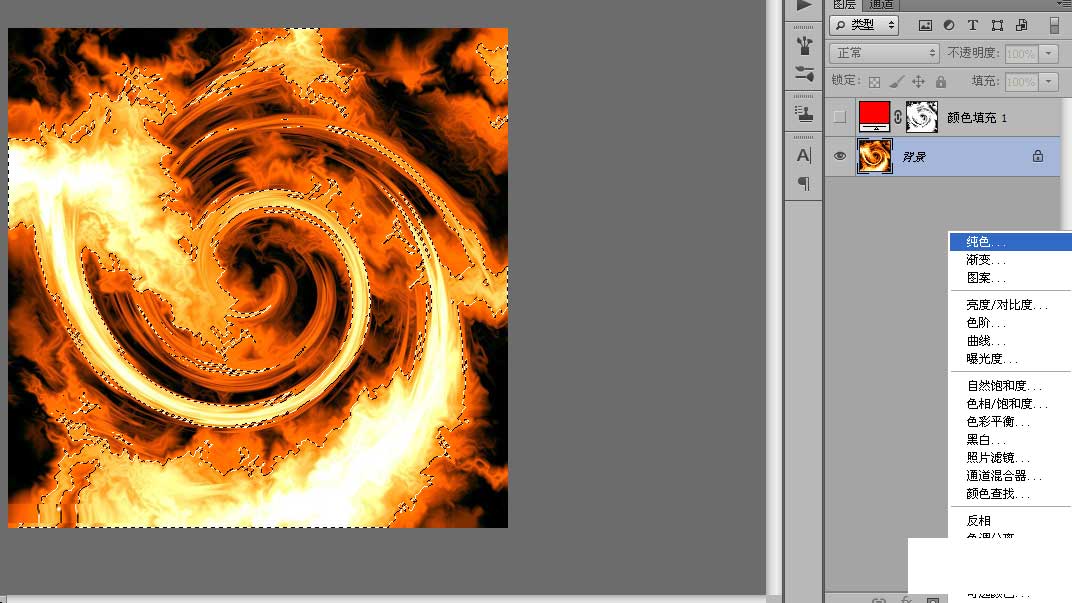Viewport: 1072px width, 603px height.
Task: Click lock all padlock icon
Action: point(941,82)
